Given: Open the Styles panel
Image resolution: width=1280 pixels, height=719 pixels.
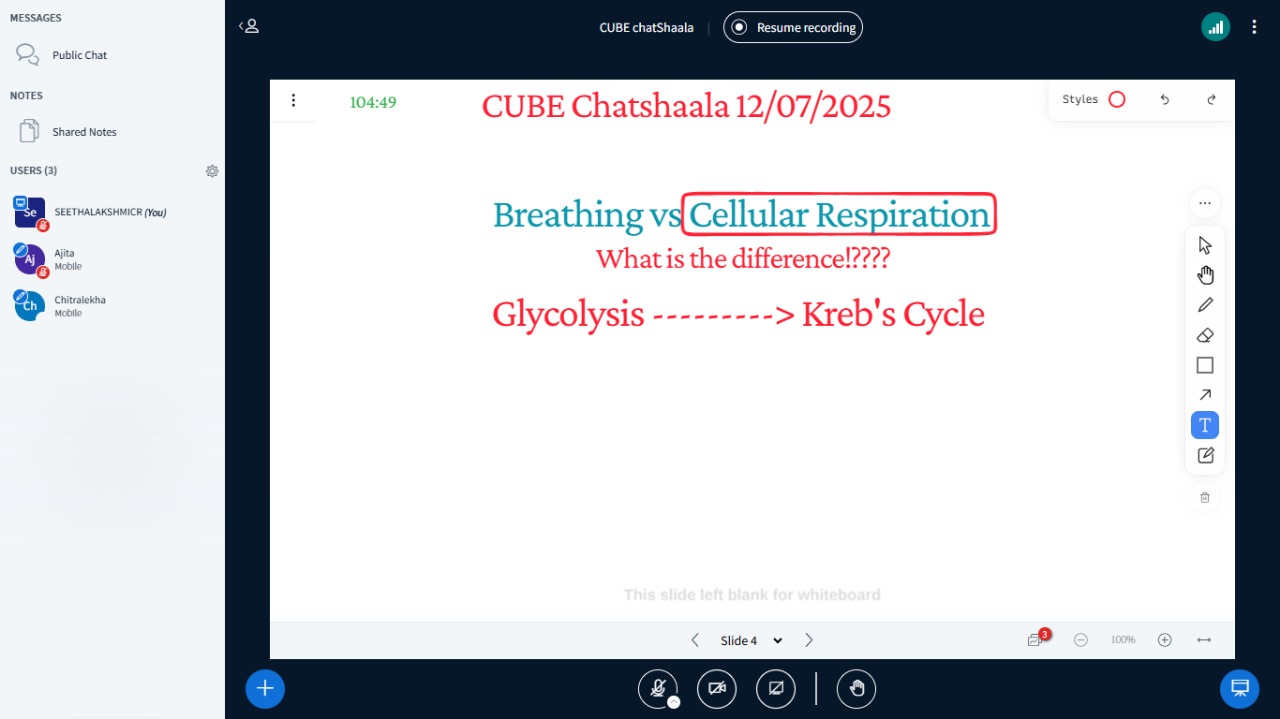Looking at the screenshot, I should pos(1093,99).
